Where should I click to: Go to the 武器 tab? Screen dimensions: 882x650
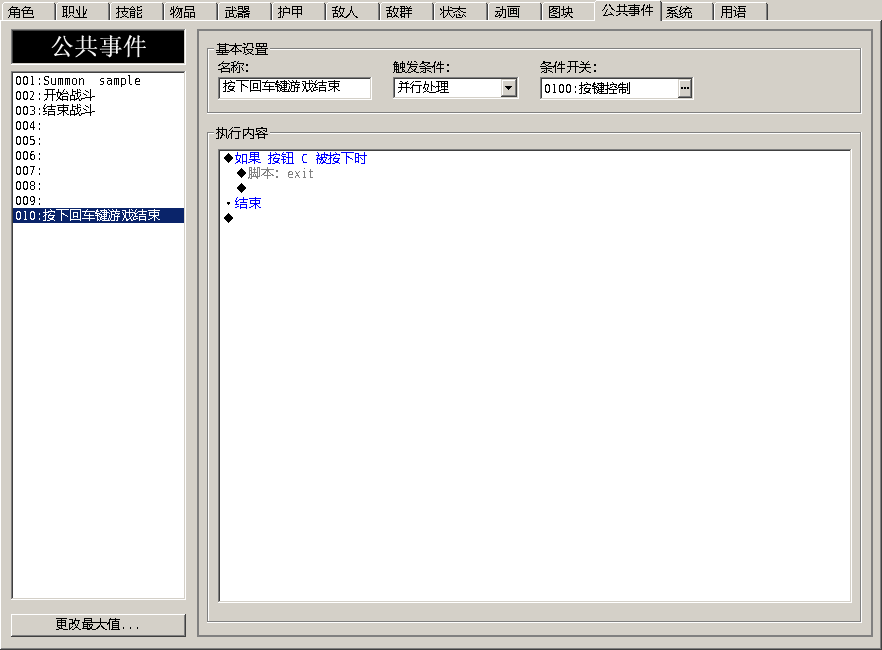coord(244,12)
